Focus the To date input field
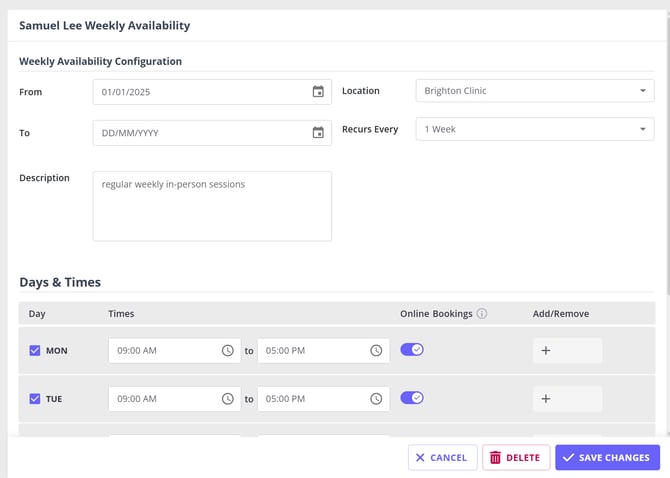Screen dimensions: 670x478 (x=200, y=133)
